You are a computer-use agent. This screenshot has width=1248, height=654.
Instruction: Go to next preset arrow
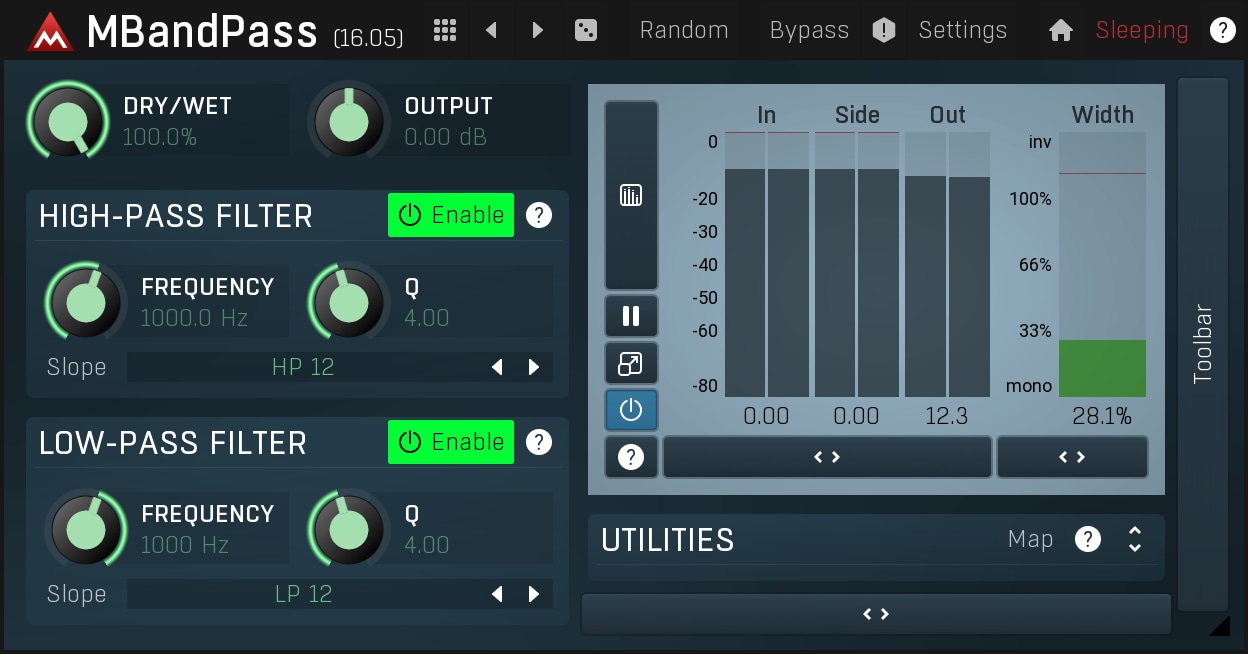tap(538, 30)
